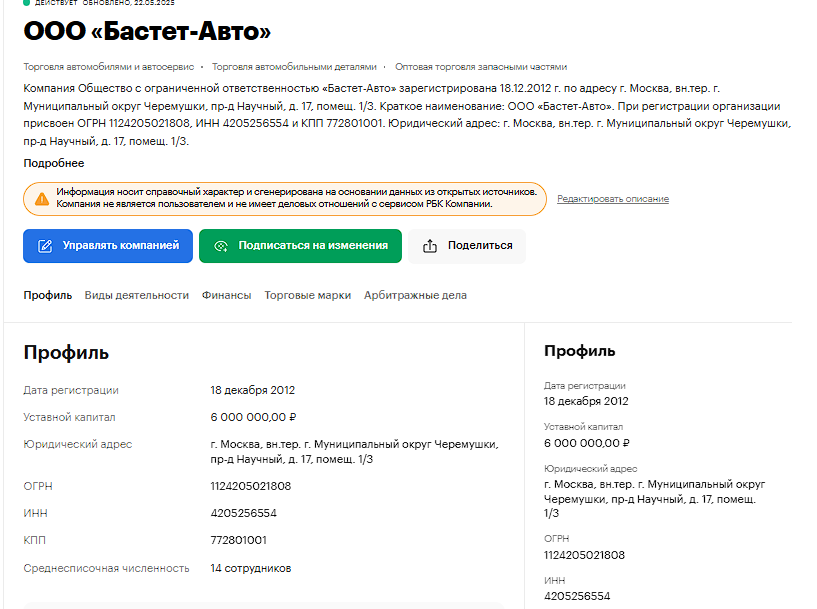817x609 pixels.
Task: Click category Торговля автомобильными деталями
Action: 294,67
